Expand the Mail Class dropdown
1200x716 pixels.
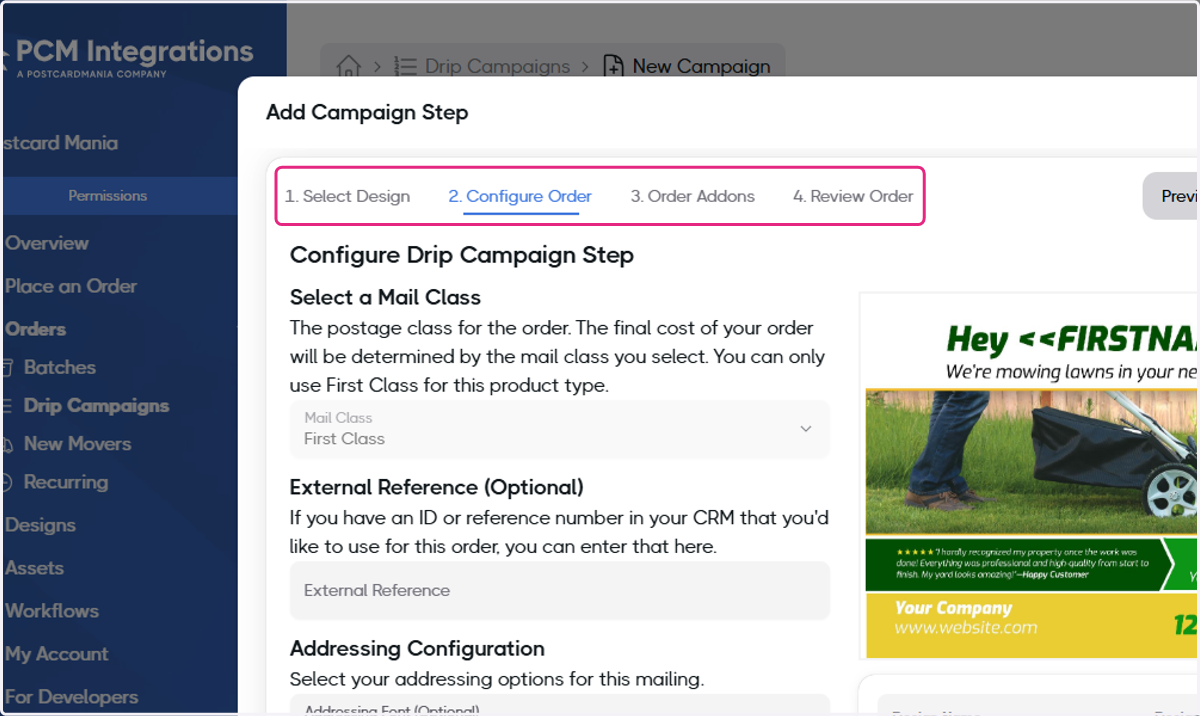coord(560,429)
